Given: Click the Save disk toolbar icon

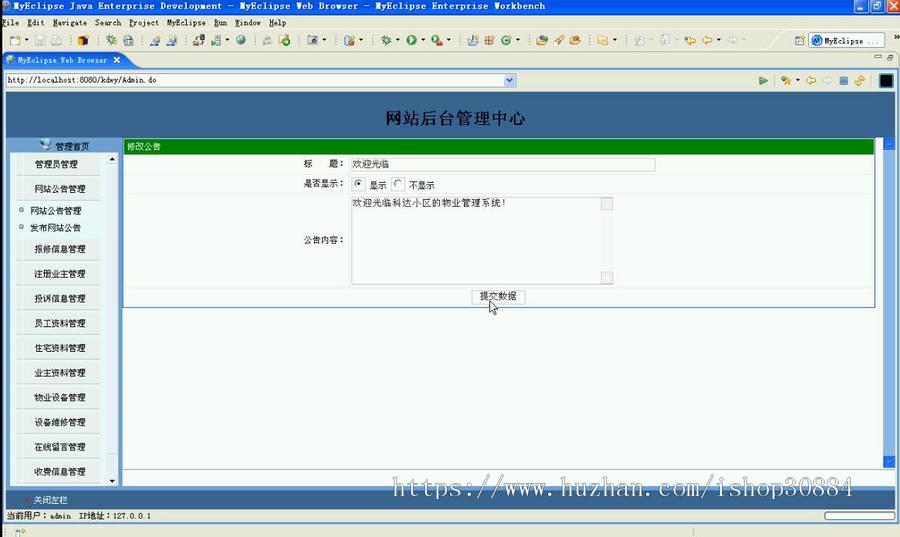Looking at the screenshot, I should pyautogui.click(x=40, y=40).
